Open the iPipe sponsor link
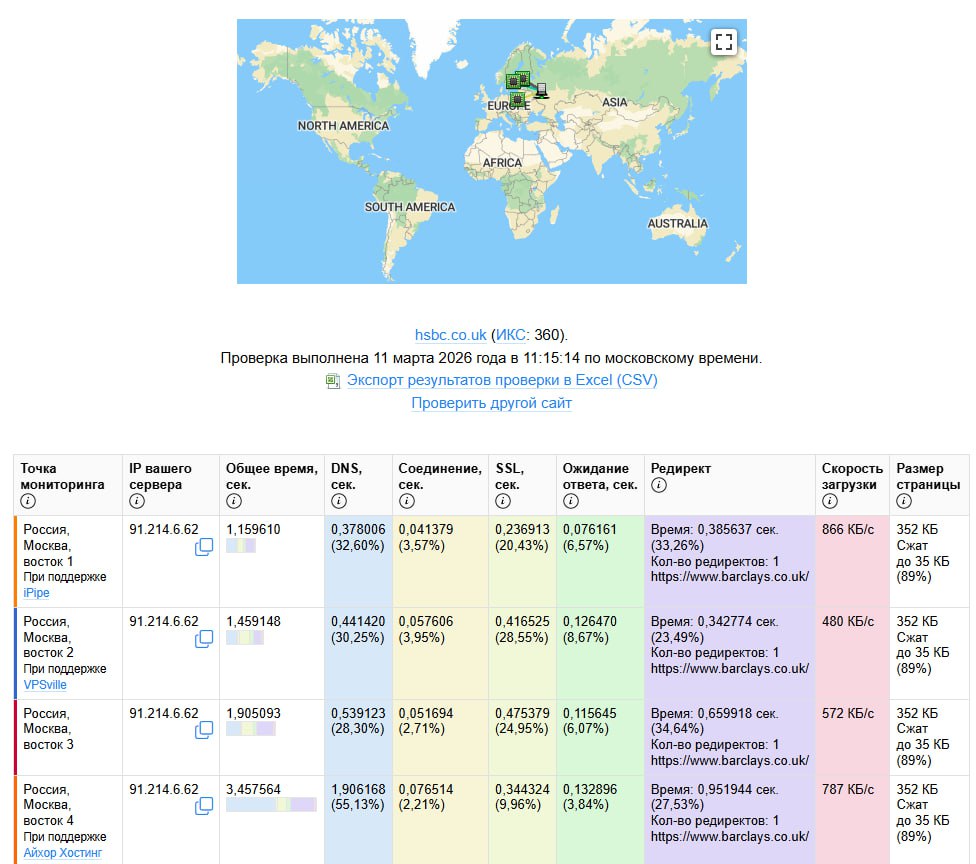 coord(36,593)
